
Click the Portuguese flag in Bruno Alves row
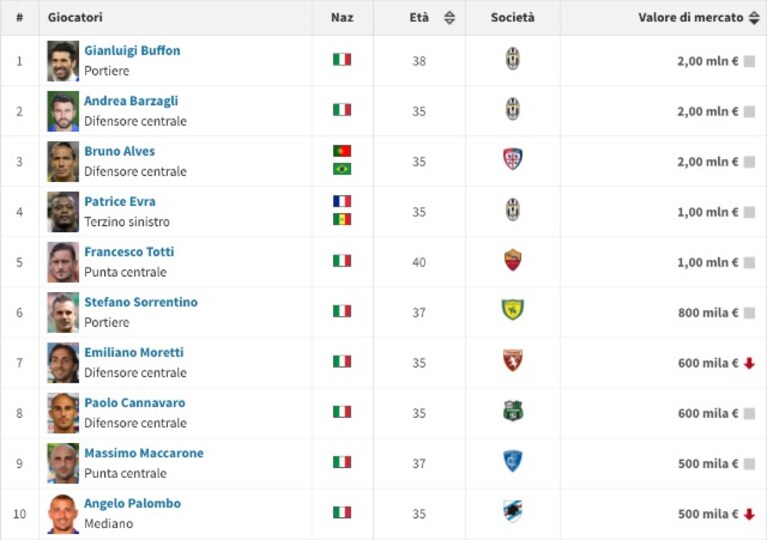[x=342, y=151]
